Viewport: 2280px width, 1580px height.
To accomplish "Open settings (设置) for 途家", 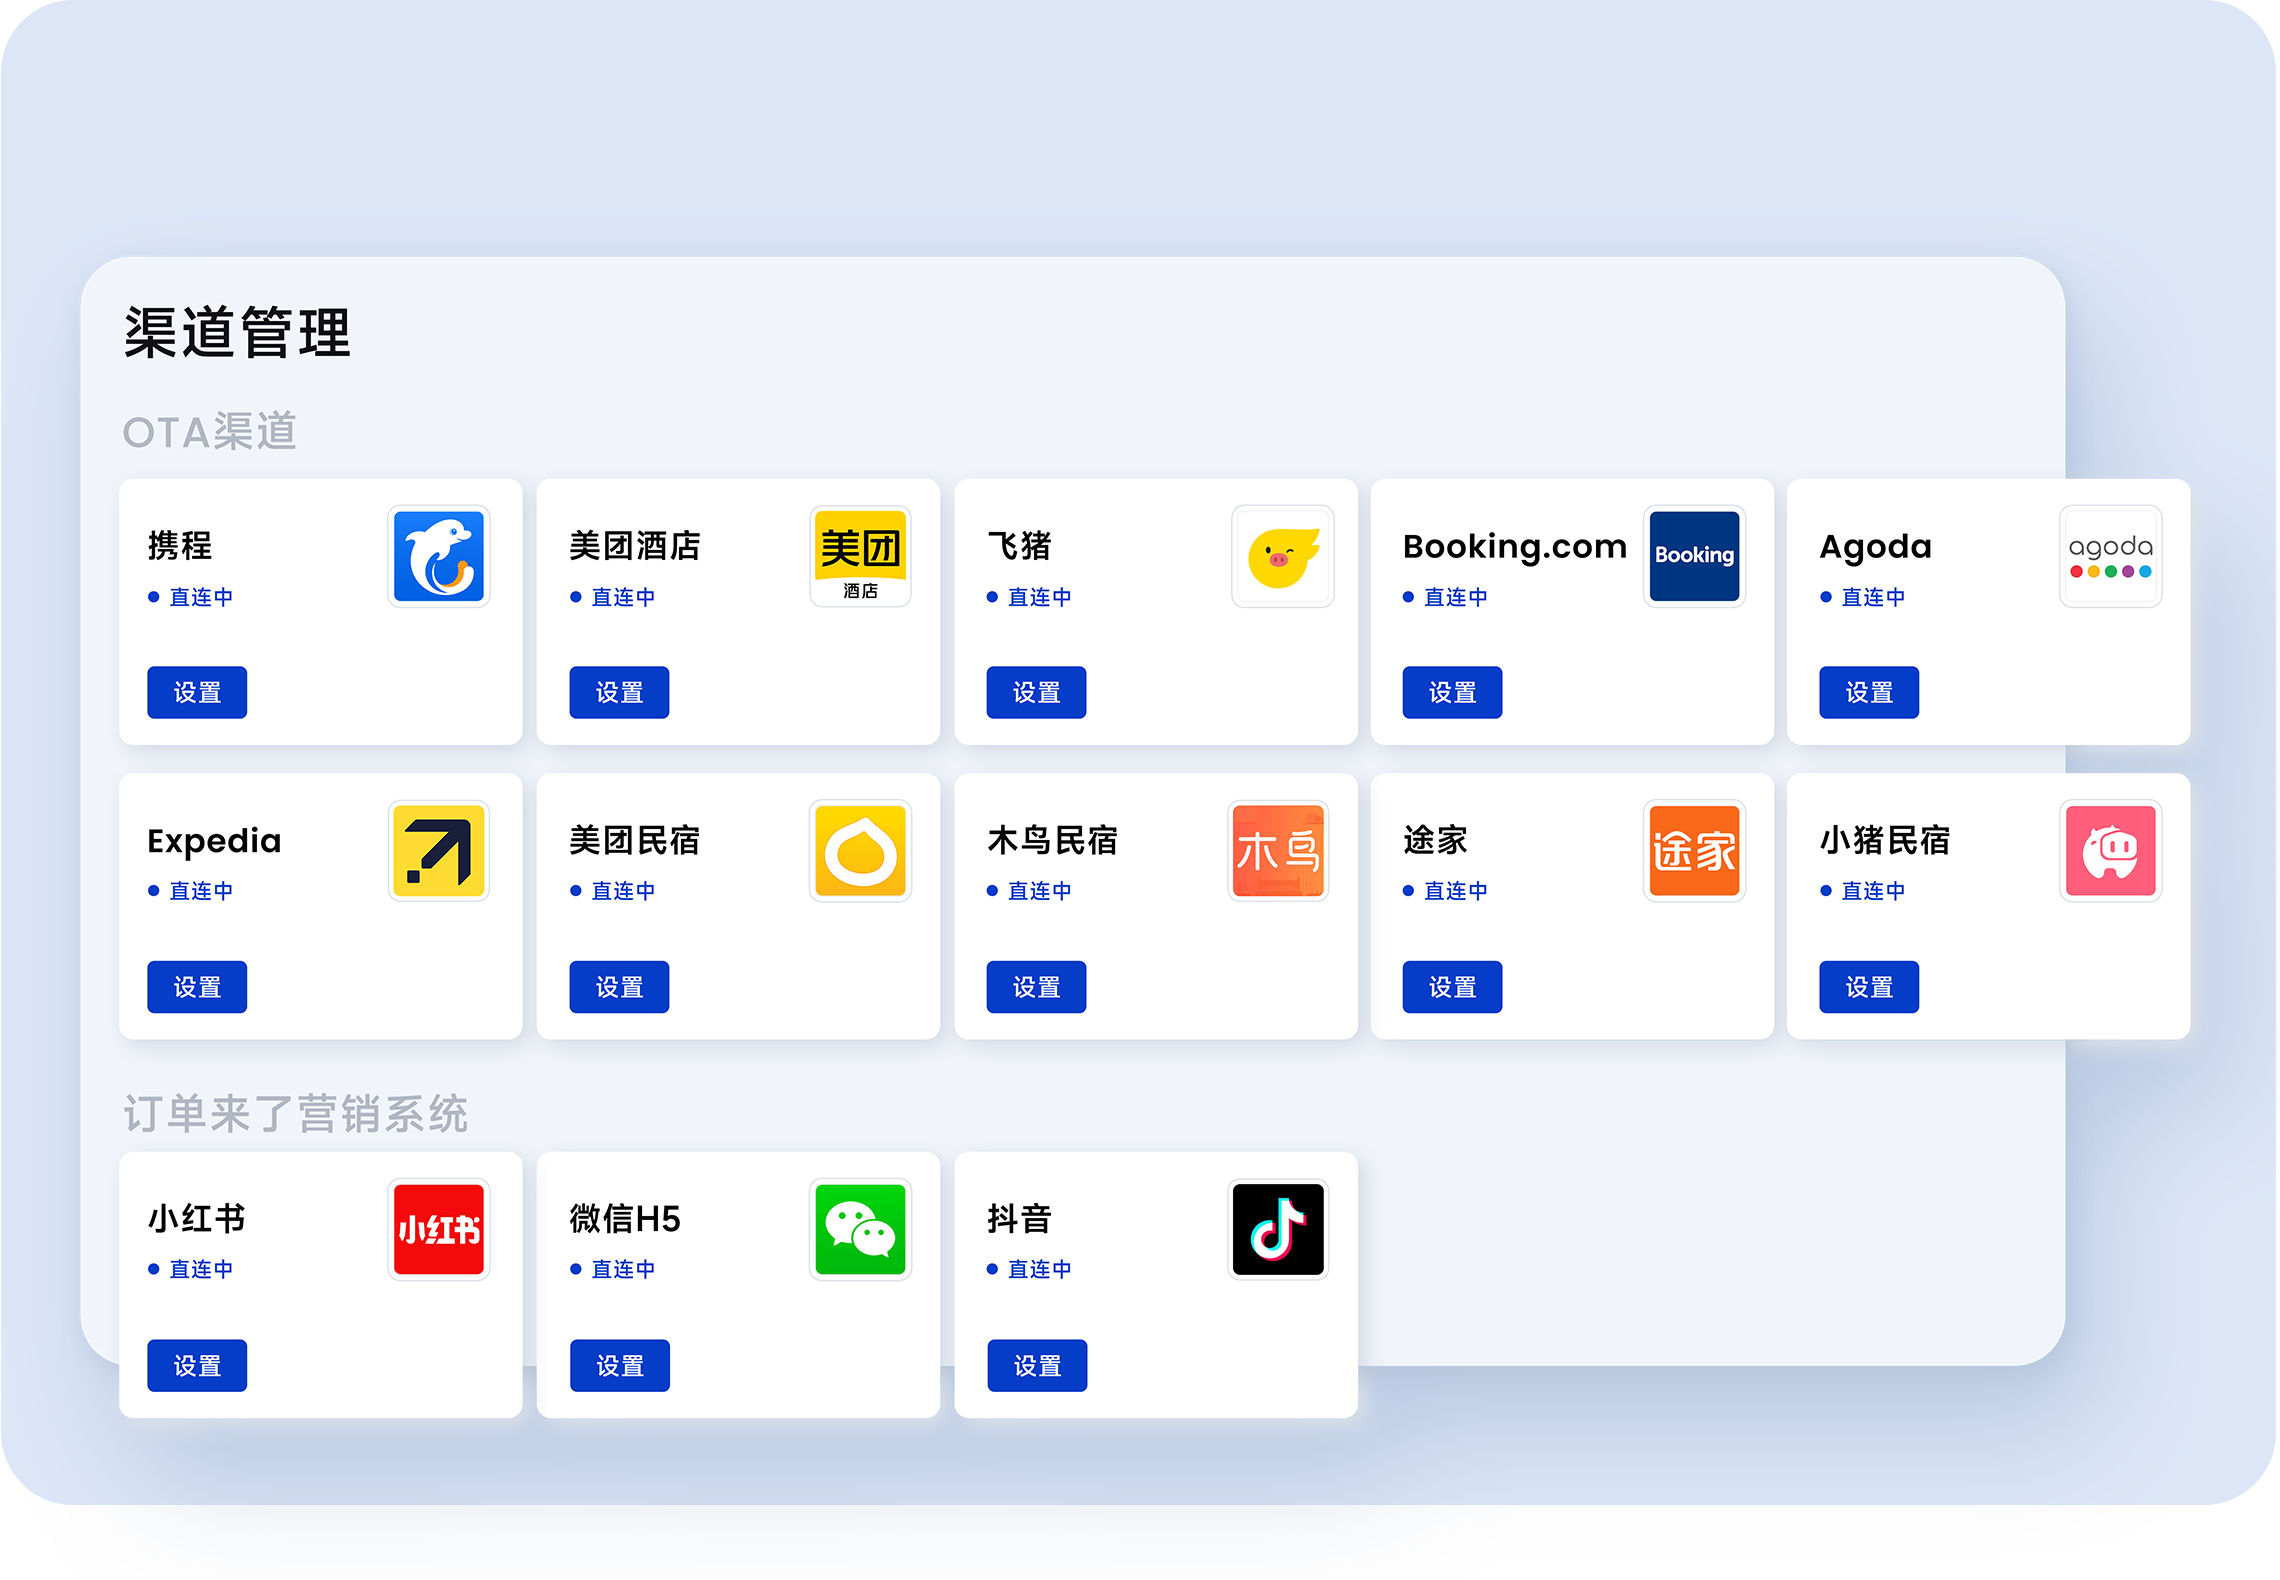I will (1452, 987).
